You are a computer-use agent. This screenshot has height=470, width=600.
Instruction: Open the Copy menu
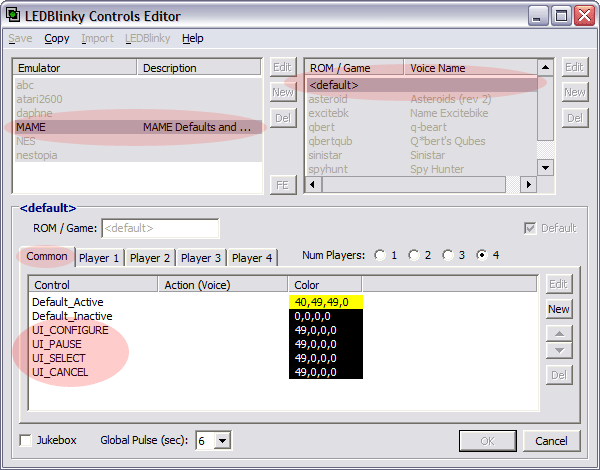(57, 38)
